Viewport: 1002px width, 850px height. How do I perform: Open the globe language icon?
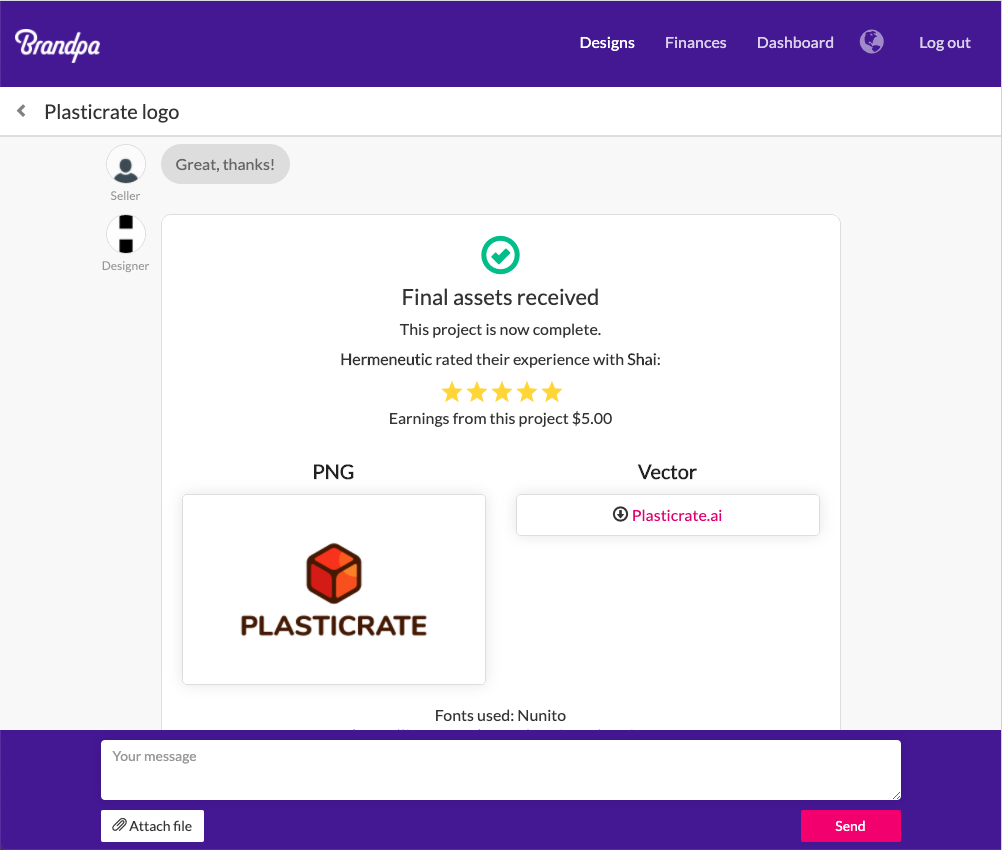[872, 42]
